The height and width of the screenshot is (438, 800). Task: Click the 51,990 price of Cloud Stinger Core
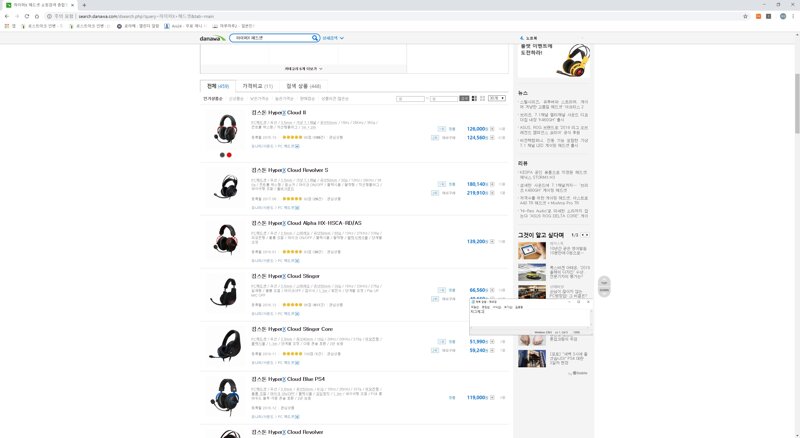tap(479, 342)
